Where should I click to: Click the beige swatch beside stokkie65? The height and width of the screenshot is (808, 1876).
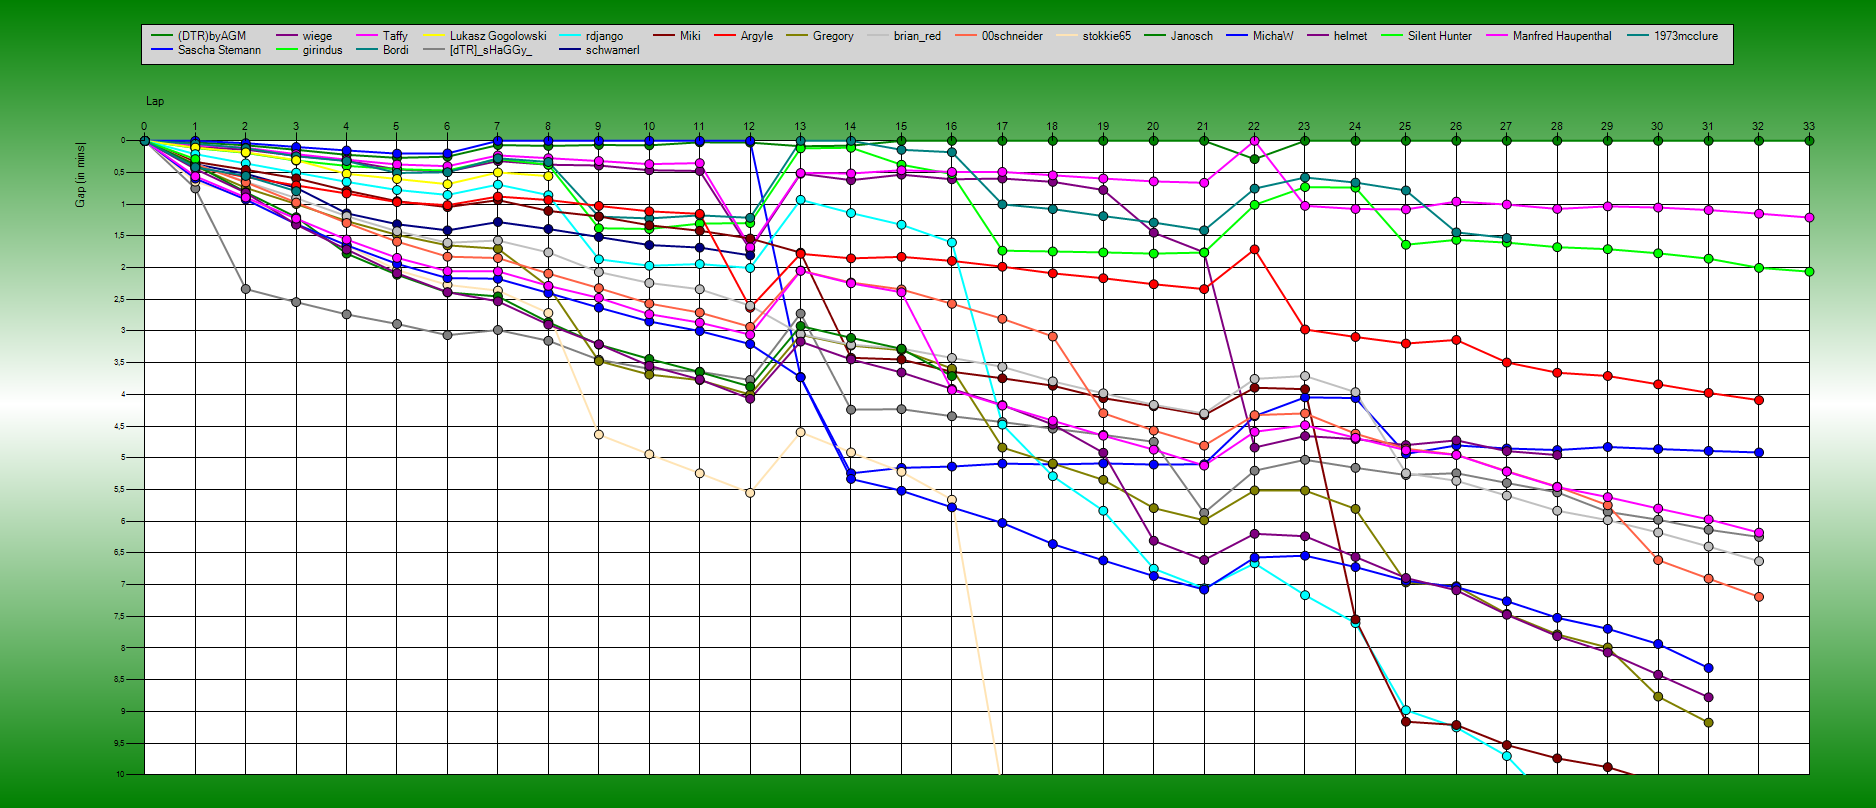tap(1066, 36)
